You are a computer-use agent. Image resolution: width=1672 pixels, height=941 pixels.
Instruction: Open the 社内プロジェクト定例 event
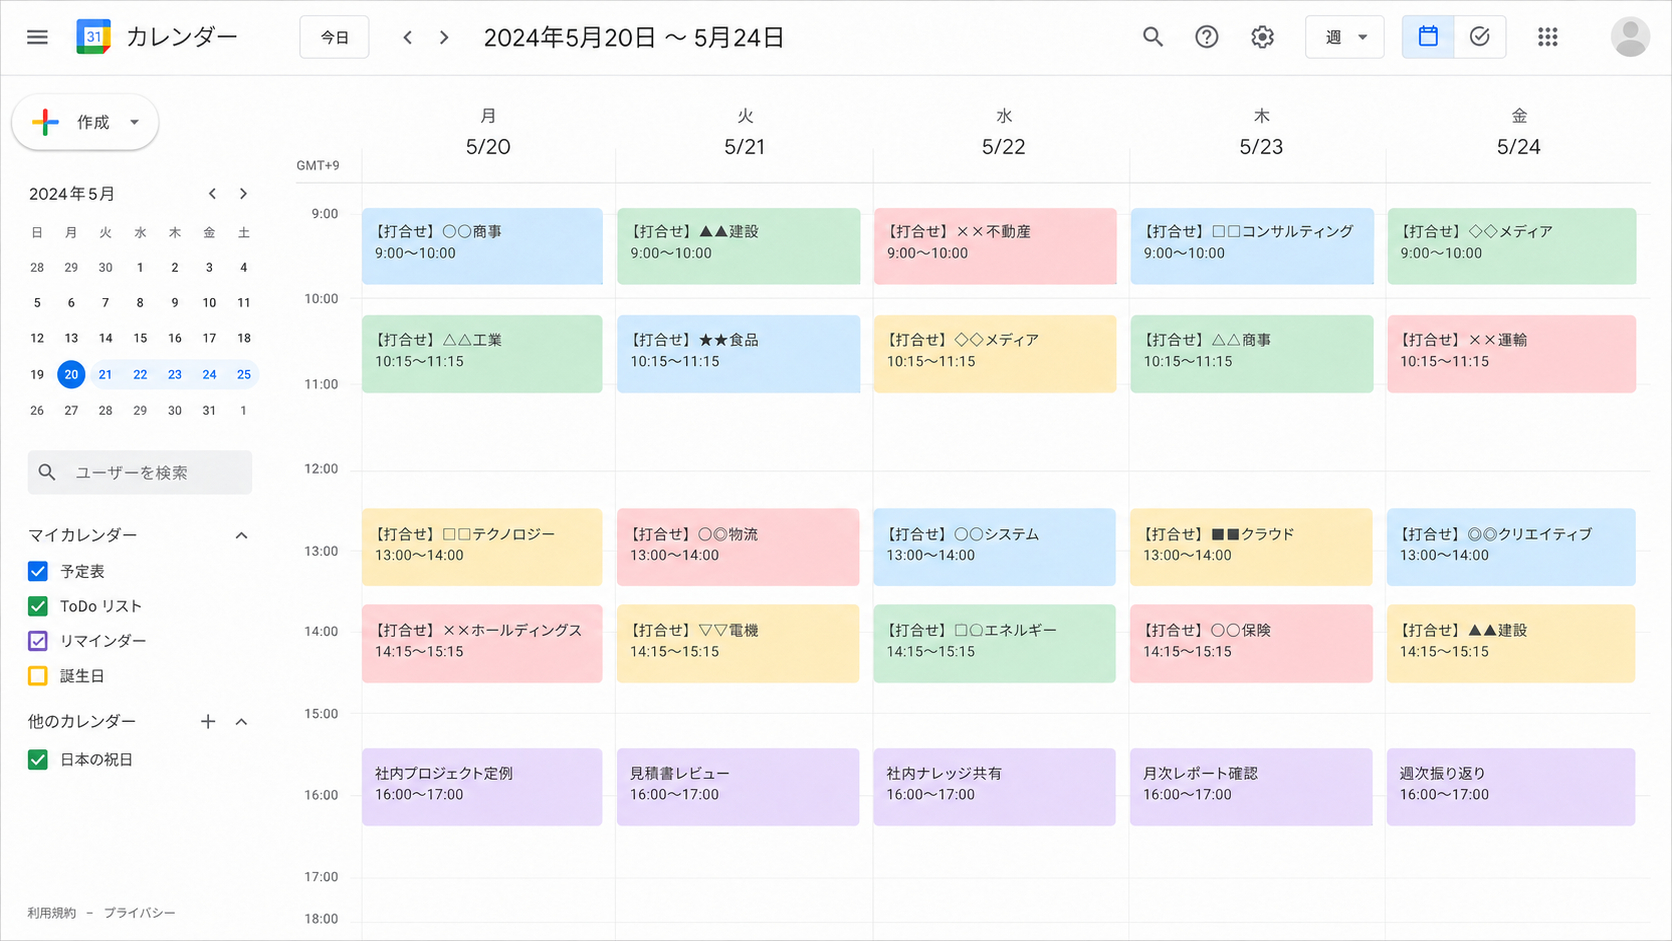pos(482,787)
